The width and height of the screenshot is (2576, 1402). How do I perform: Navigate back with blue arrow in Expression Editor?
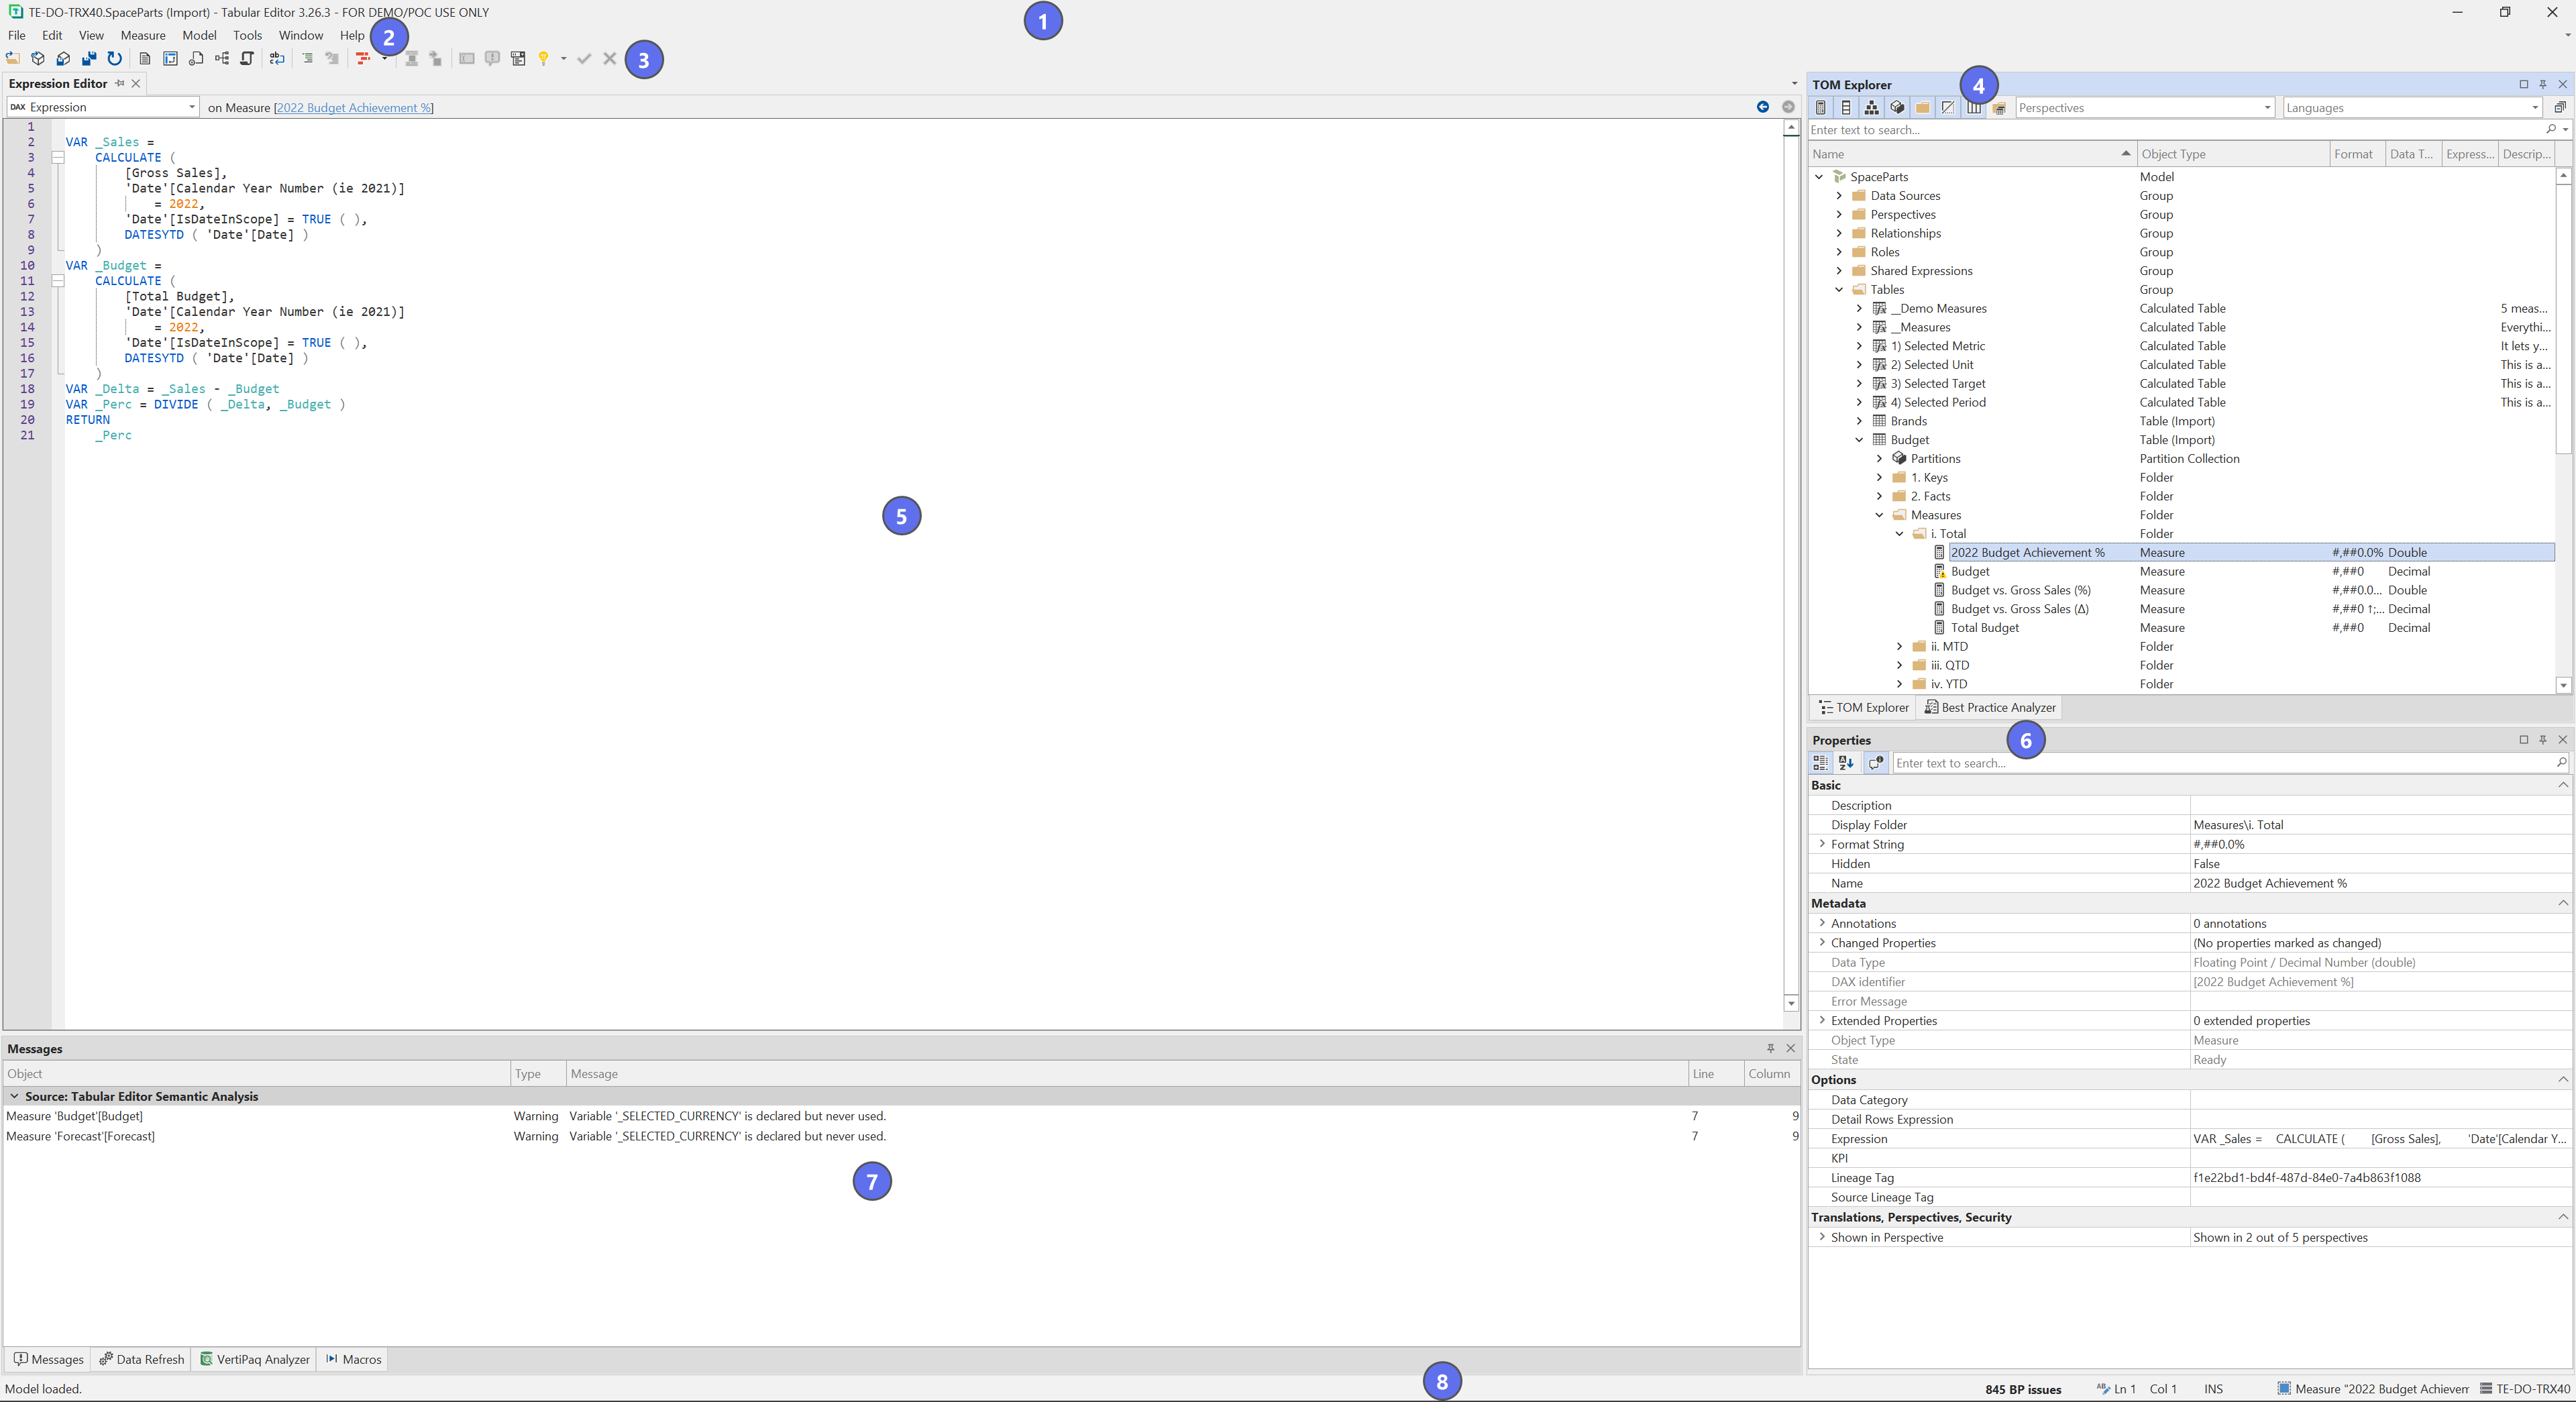1763,107
